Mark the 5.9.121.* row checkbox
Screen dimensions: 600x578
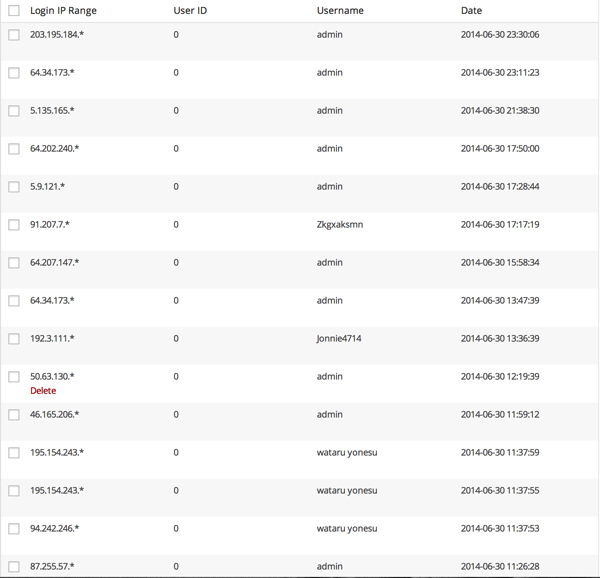coord(14,187)
